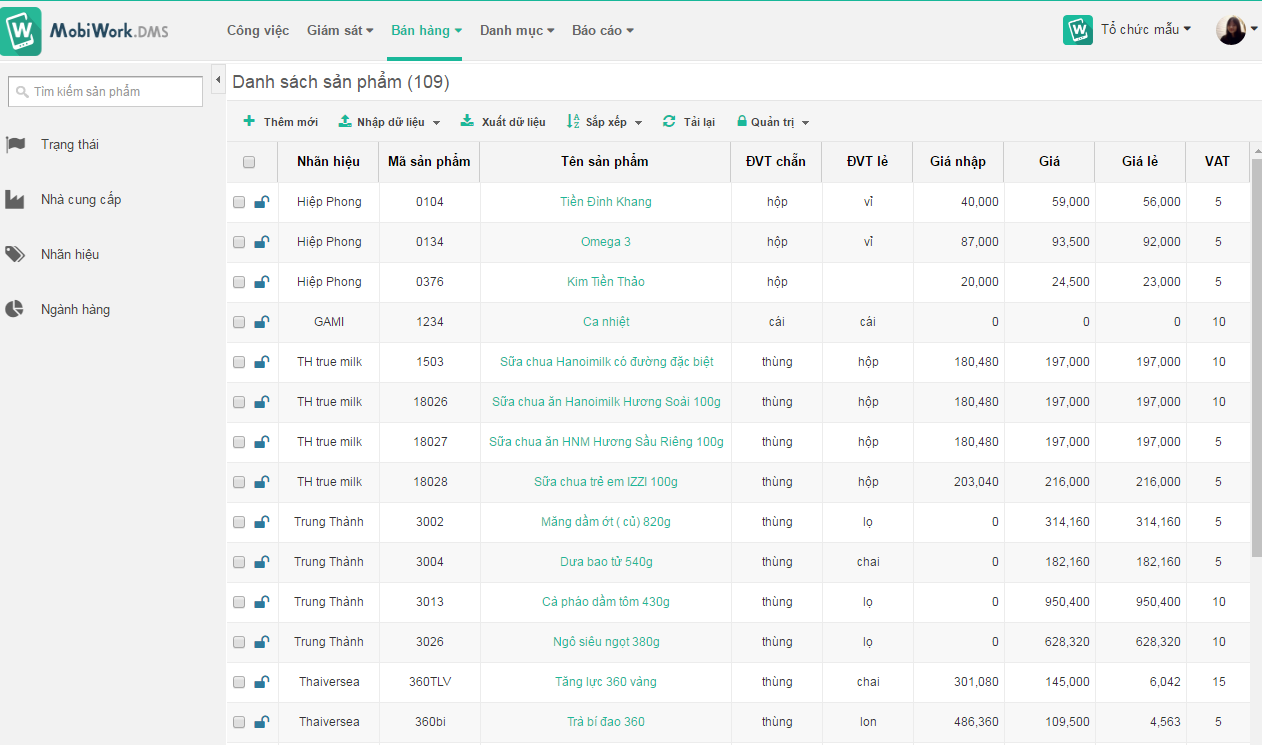Open the Bán hàng dropdown menu

(426, 30)
